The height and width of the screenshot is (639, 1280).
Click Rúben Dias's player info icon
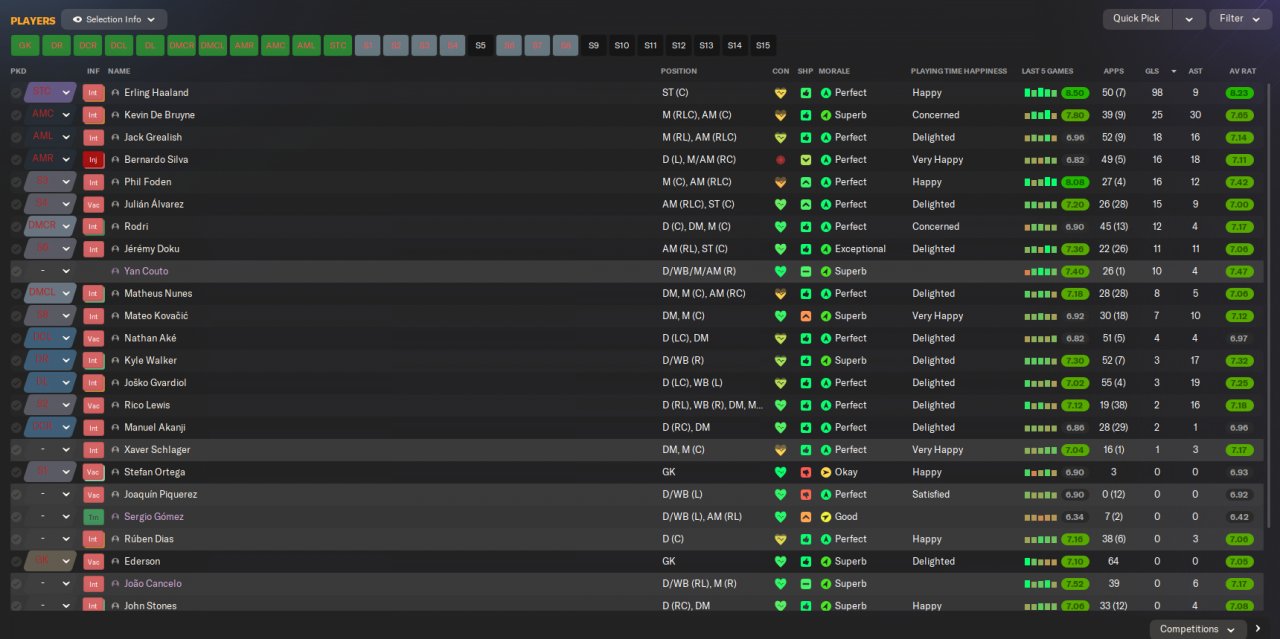click(115, 539)
